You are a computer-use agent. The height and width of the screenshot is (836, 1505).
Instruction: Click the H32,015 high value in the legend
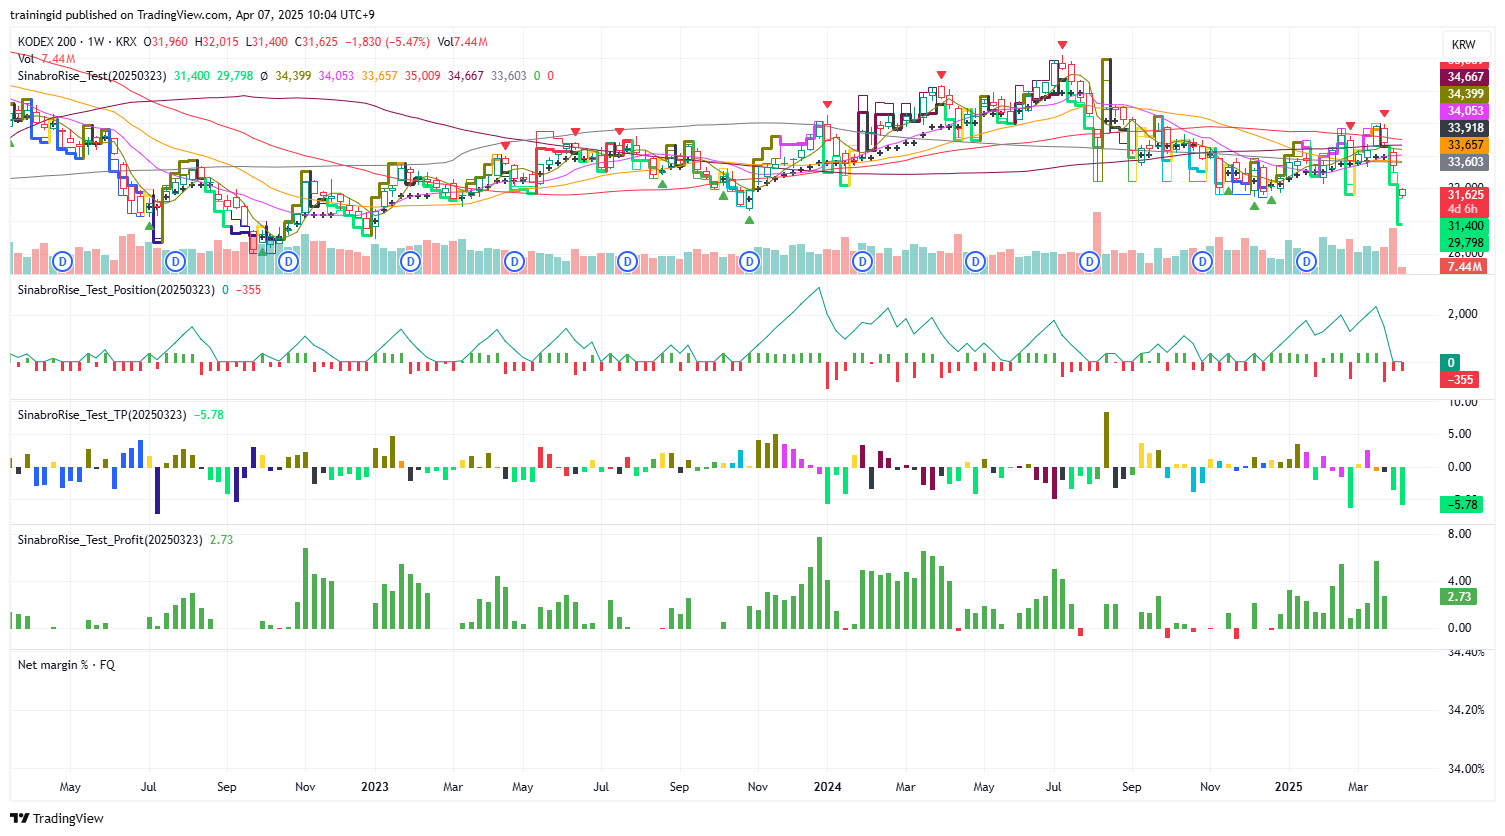click(x=217, y=42)
